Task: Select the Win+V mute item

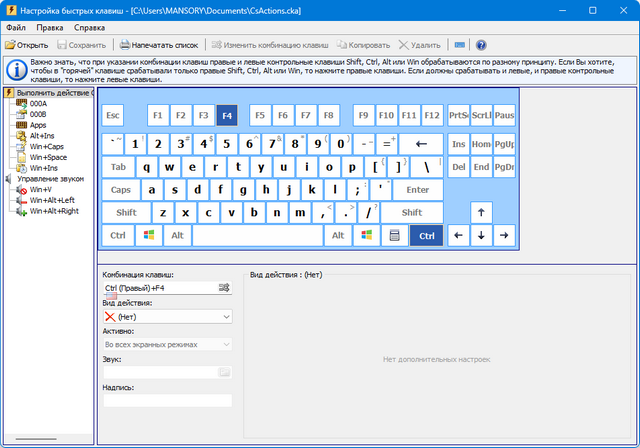Action: (41, 190)
